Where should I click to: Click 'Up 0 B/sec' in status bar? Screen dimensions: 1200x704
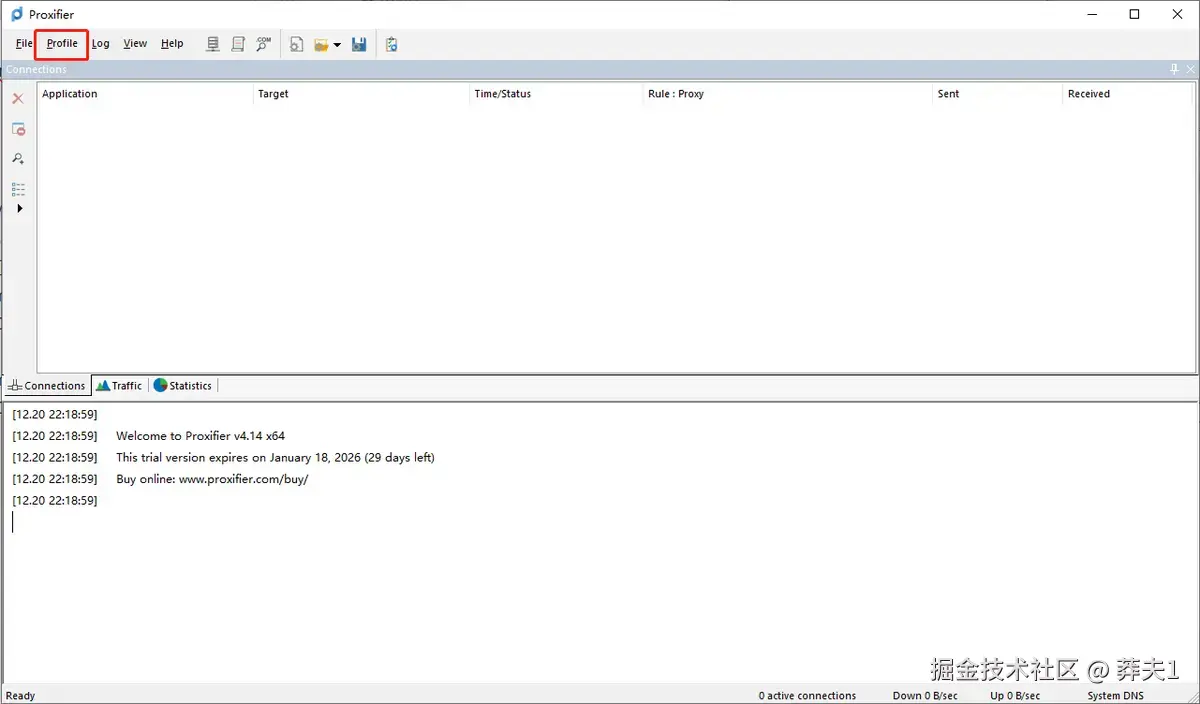[1015, 696]
